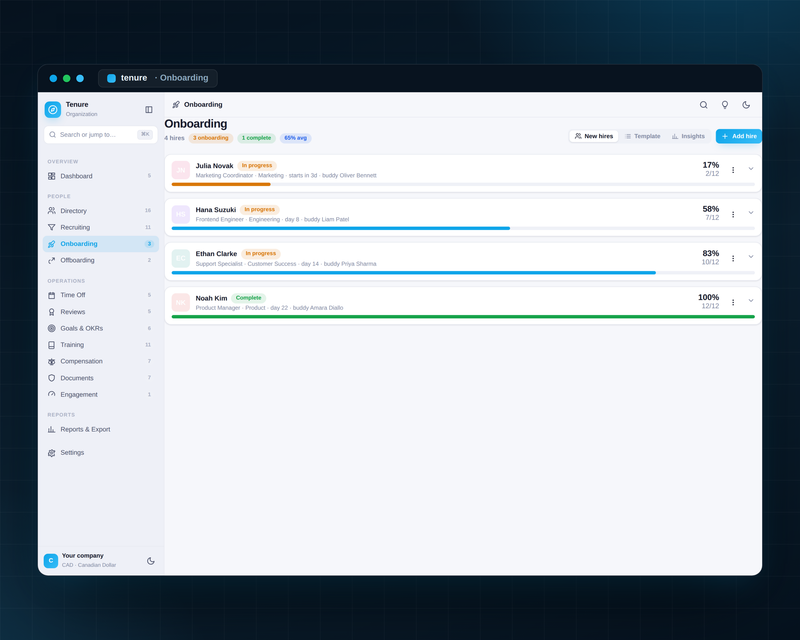Viewport: 800px width, 640px height.
Task: Toggle theme with moon icon in sidebar footer
Action: [x=151, y=561]
